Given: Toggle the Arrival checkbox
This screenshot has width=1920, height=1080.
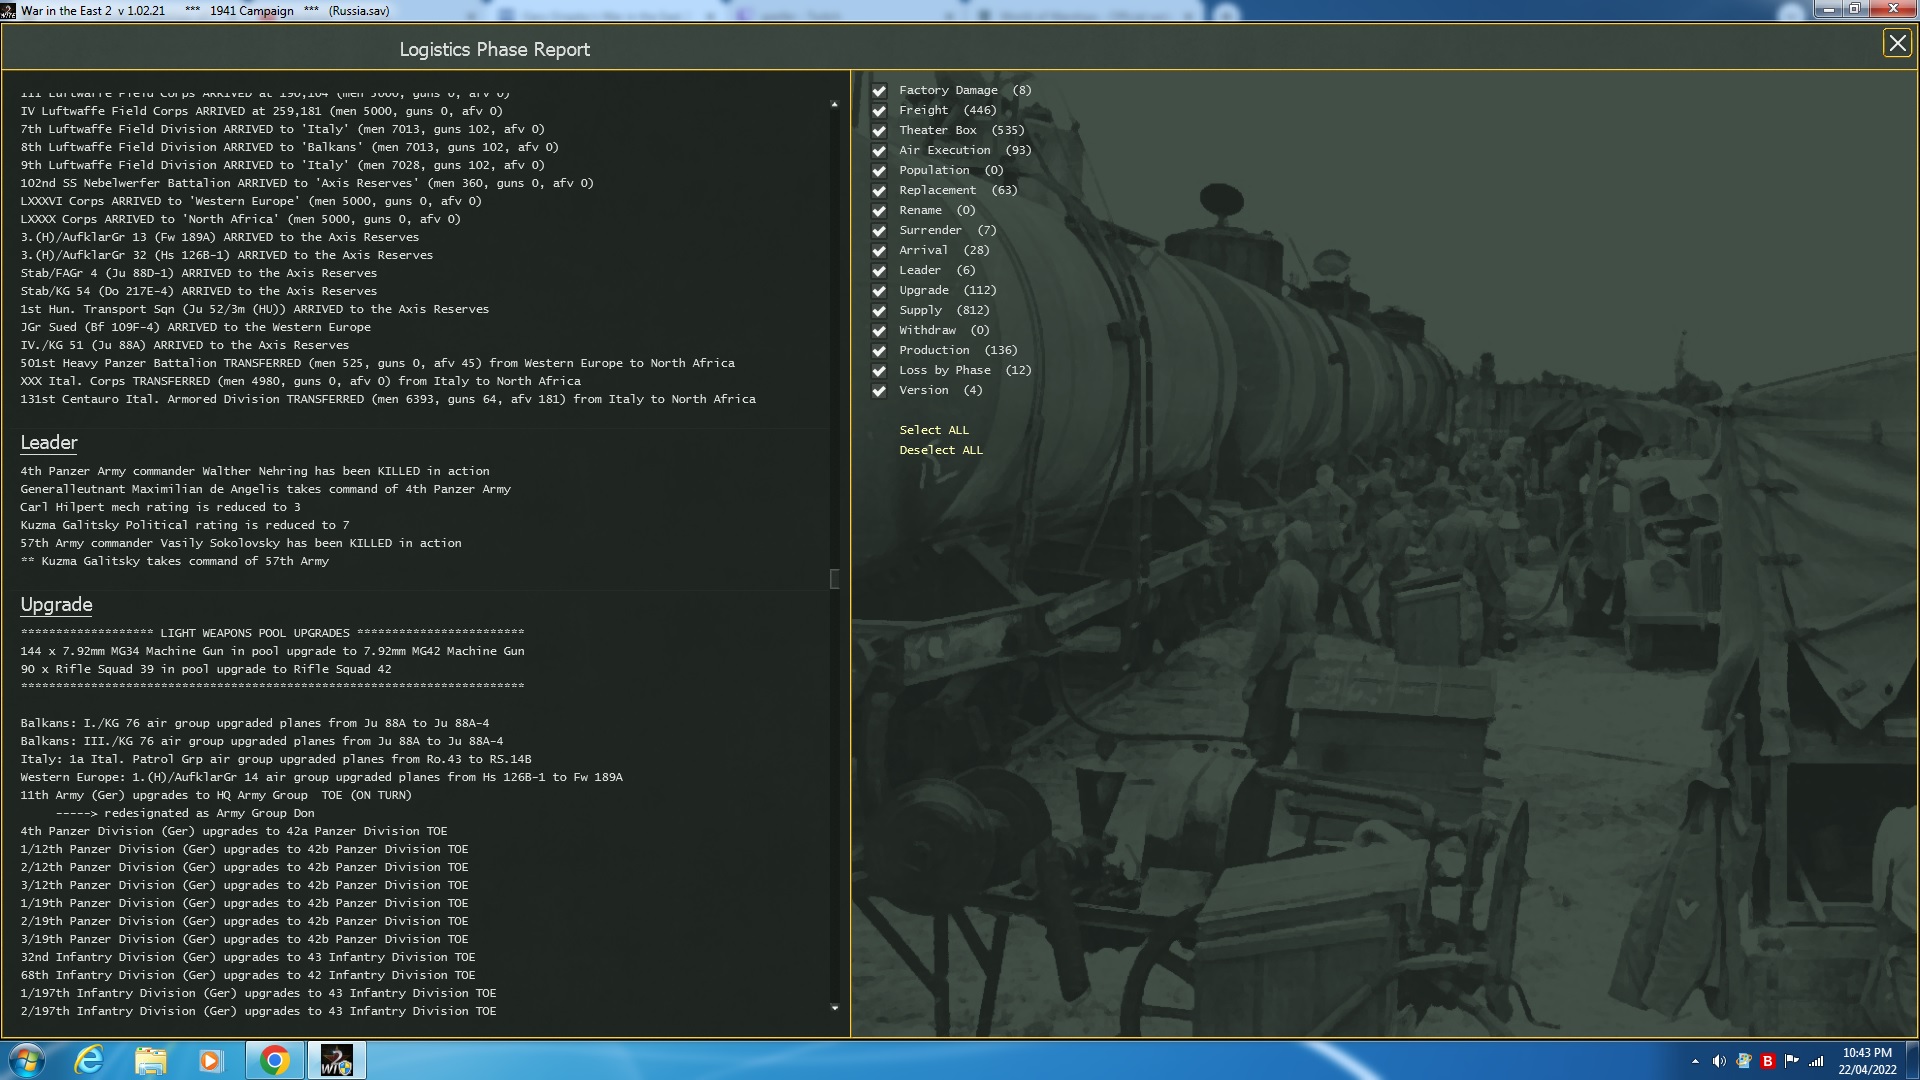Looking at the screenshot, I should 879,251.
